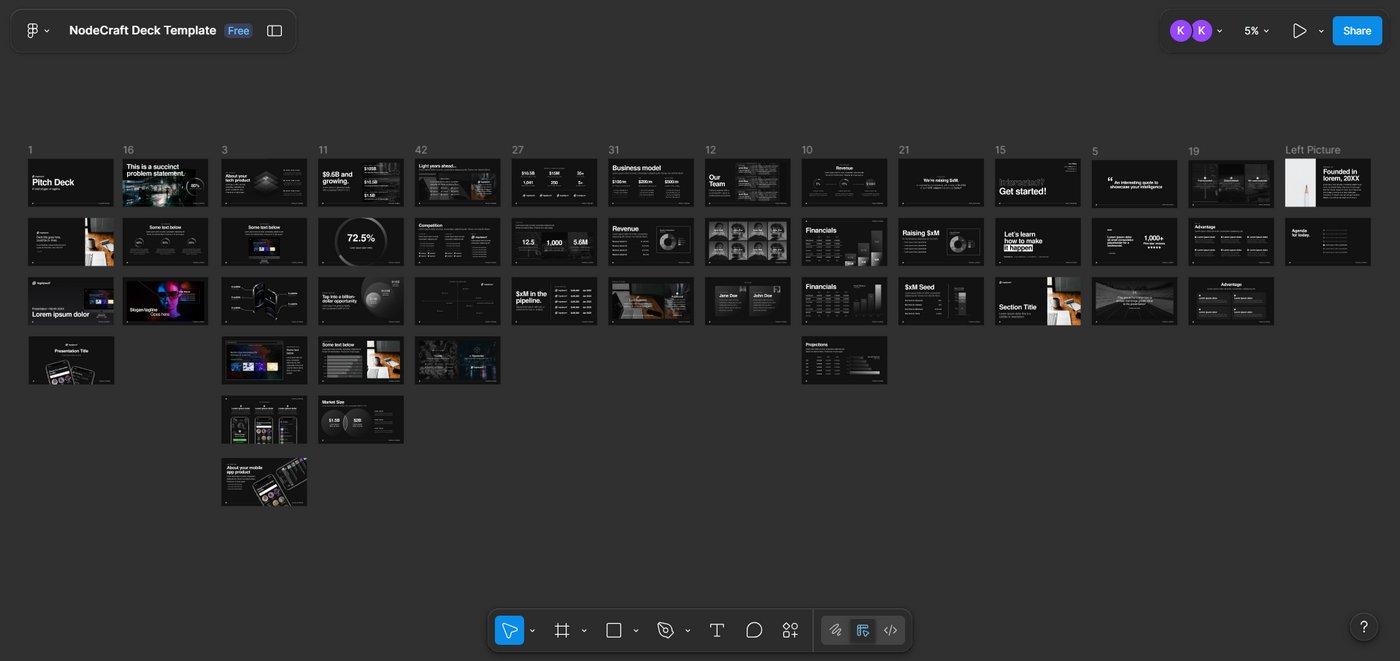
Task: Open the Figma main menu logo
Action: pos(32,31)
